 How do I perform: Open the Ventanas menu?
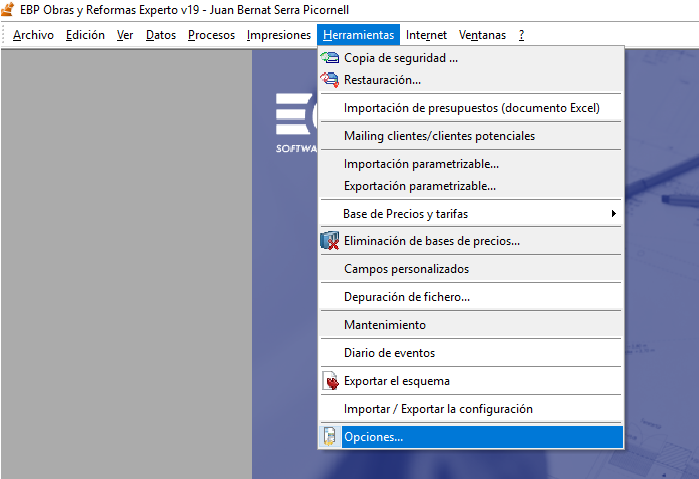click(x=482, y=35)
